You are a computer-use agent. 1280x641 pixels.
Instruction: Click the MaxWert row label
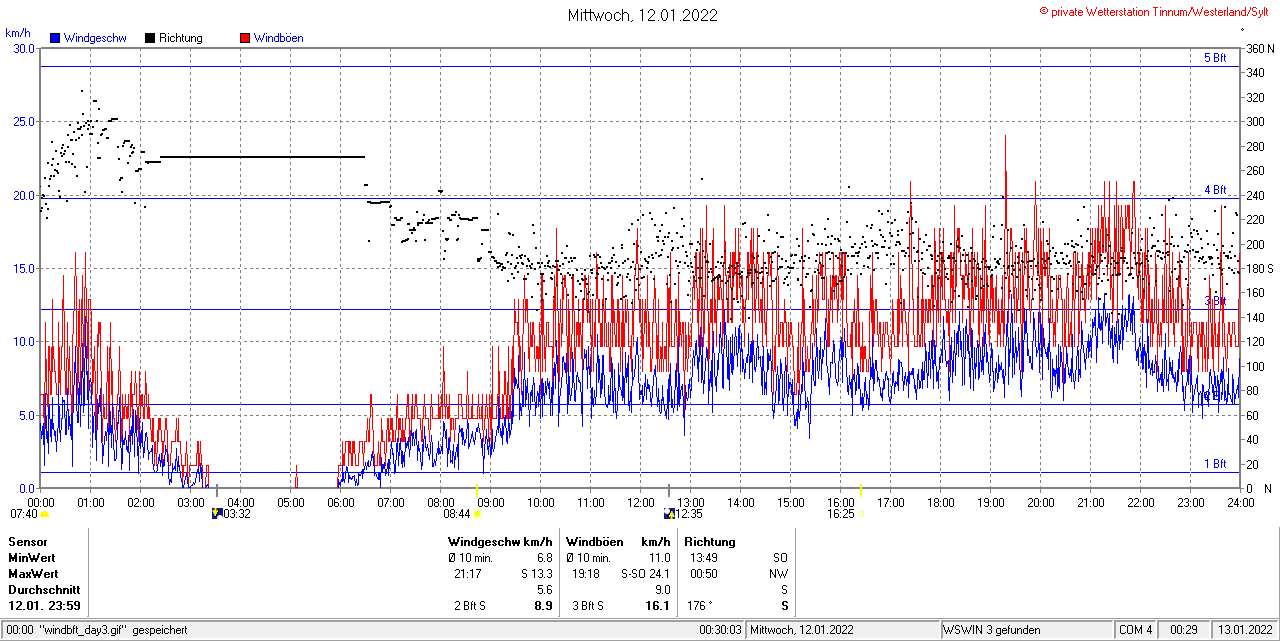tap(33, 574)
